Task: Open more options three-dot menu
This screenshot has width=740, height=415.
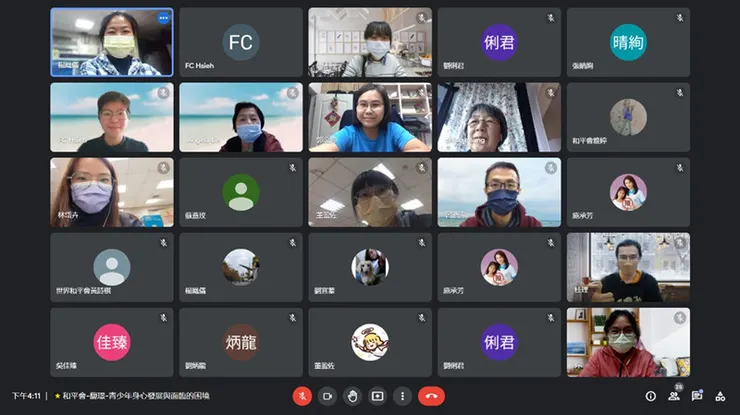Action: 402,396
